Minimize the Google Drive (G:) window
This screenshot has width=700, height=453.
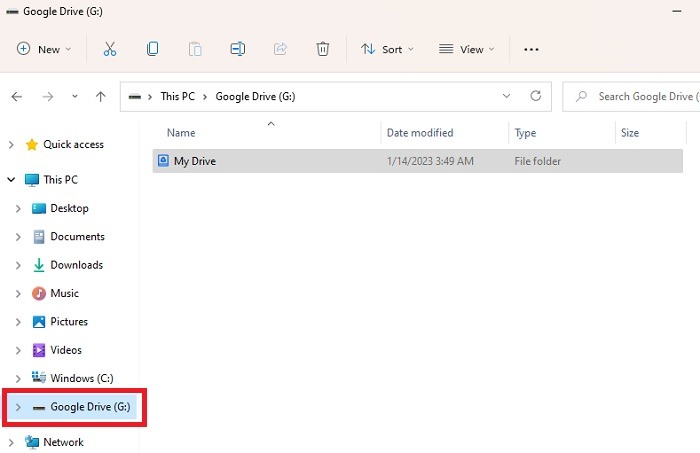click(x=677, y=11)
